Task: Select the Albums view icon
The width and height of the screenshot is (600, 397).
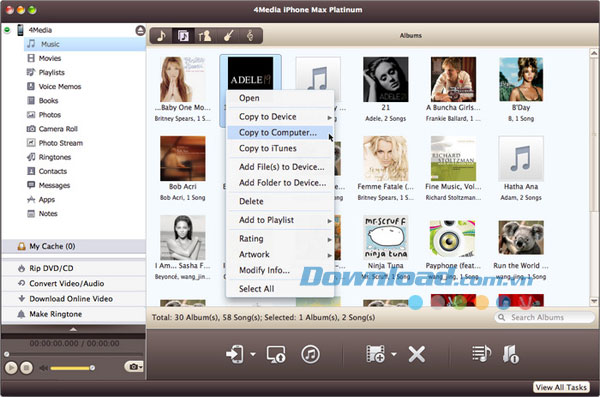Action: 183,36
